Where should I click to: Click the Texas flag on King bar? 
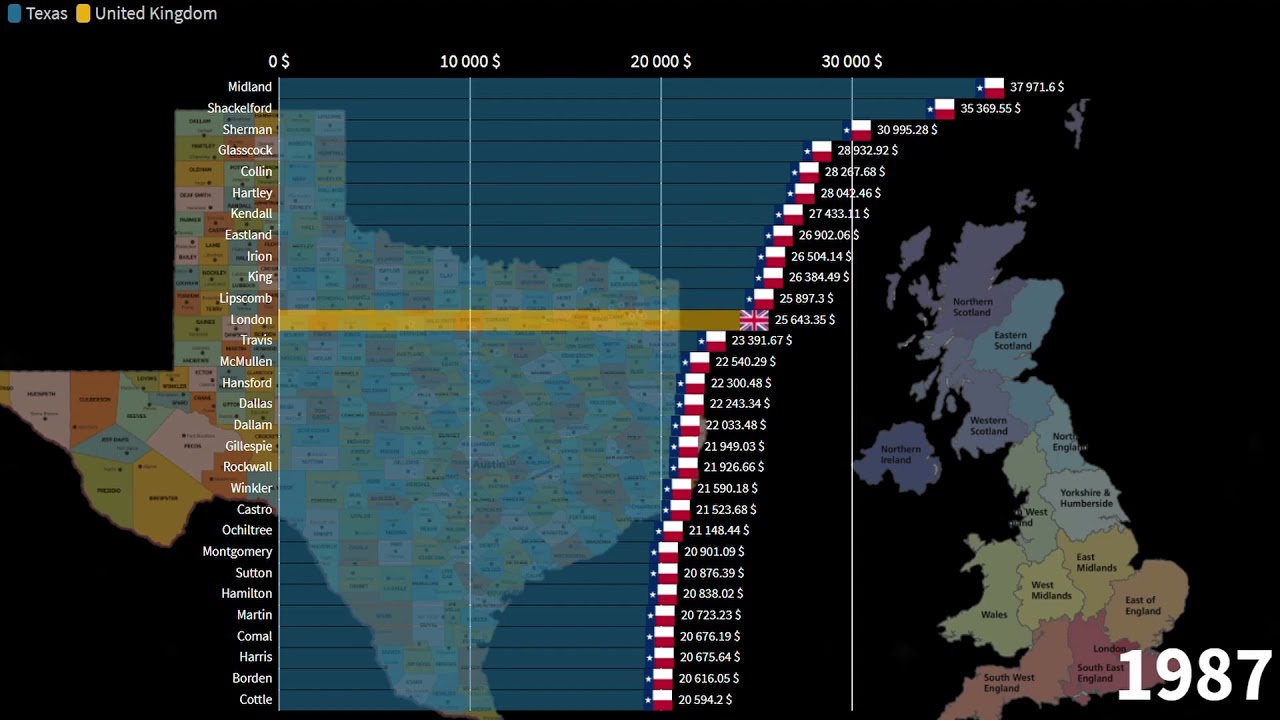pyautogui.click(x=768, y=277)
